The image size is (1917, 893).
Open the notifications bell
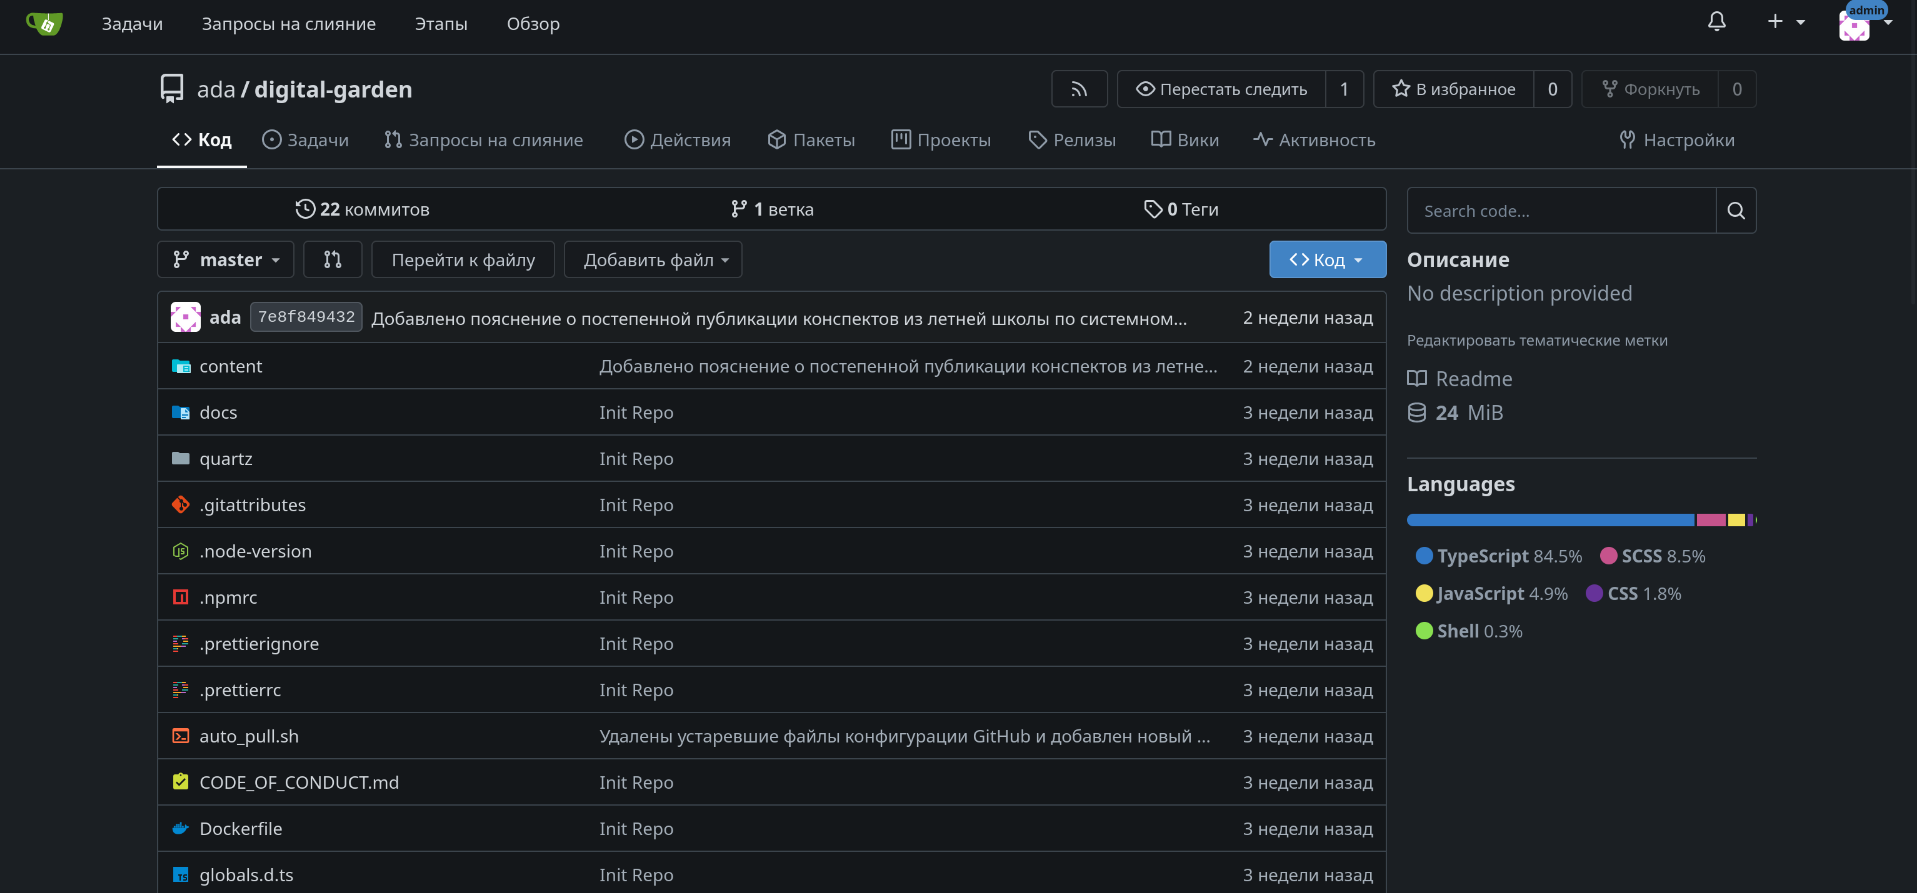(1717, 21)
